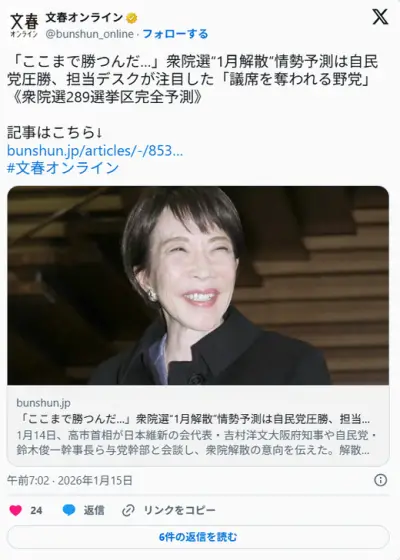Click the 文春オンライン profile avatar

point(24,25)
